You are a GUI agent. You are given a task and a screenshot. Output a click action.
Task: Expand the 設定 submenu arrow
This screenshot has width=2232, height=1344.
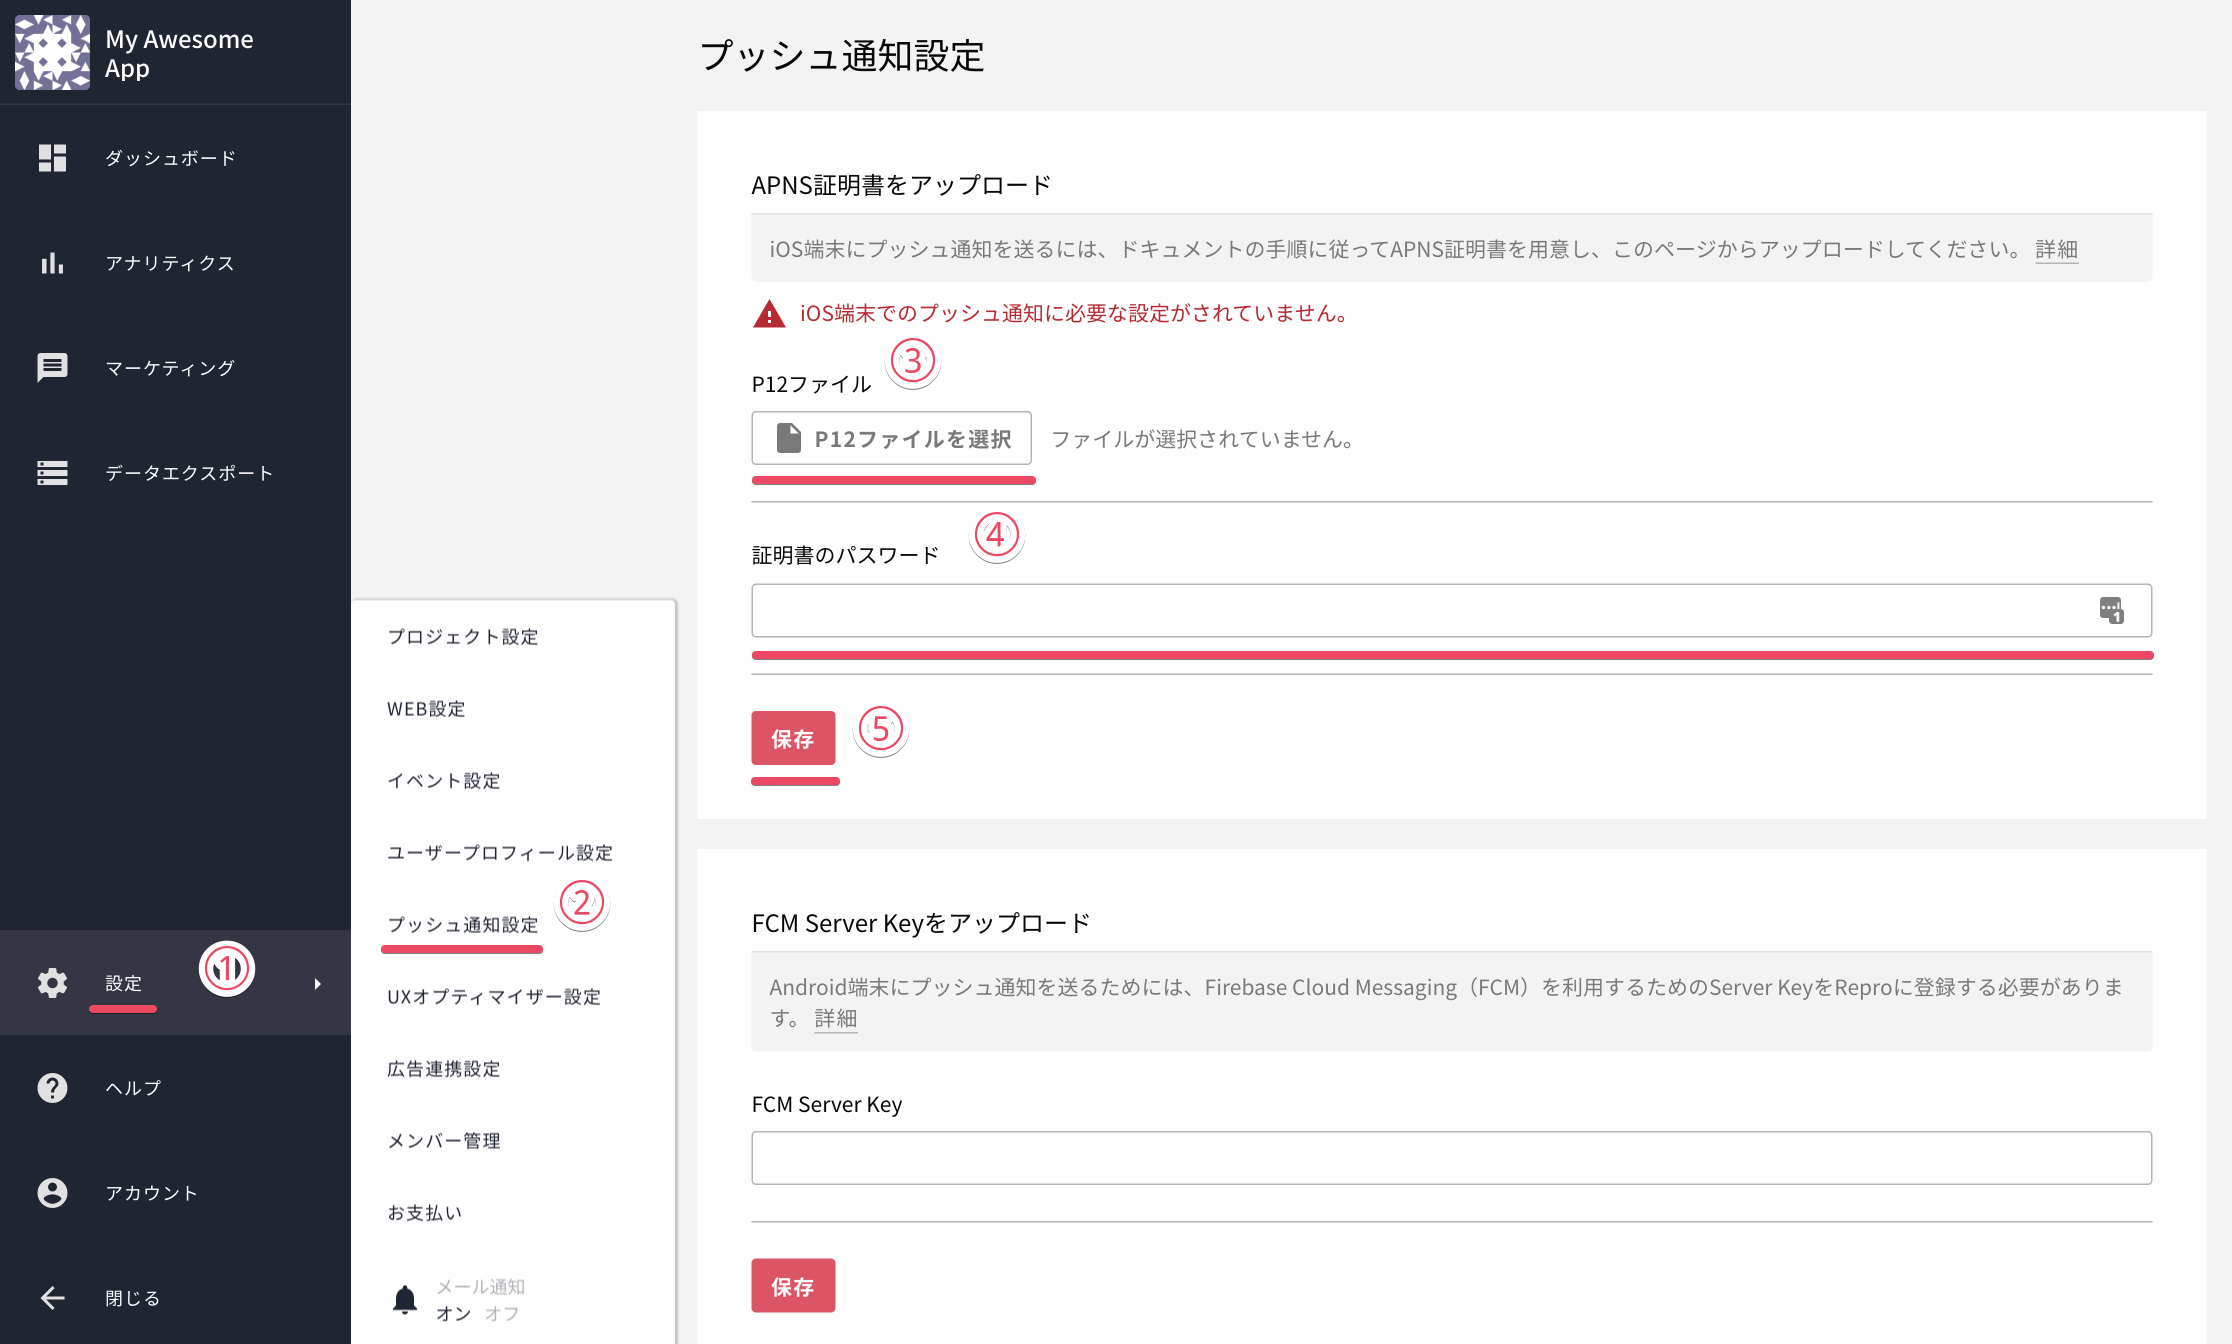[318, 984]
